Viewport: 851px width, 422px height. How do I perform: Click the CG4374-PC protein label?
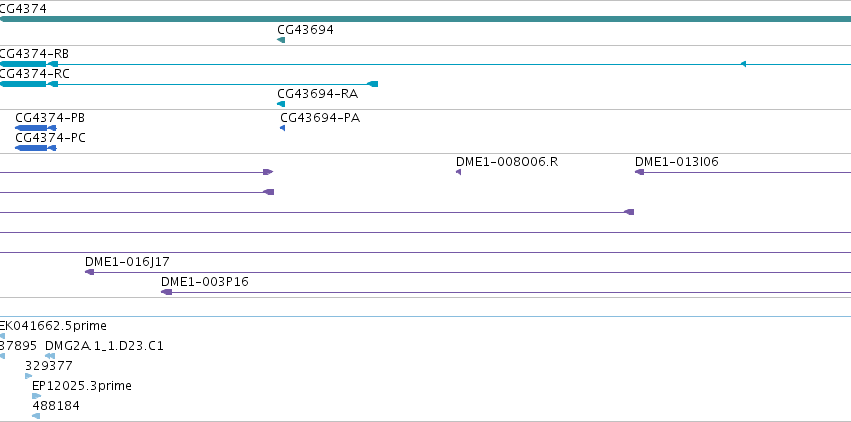pos(50,138)
